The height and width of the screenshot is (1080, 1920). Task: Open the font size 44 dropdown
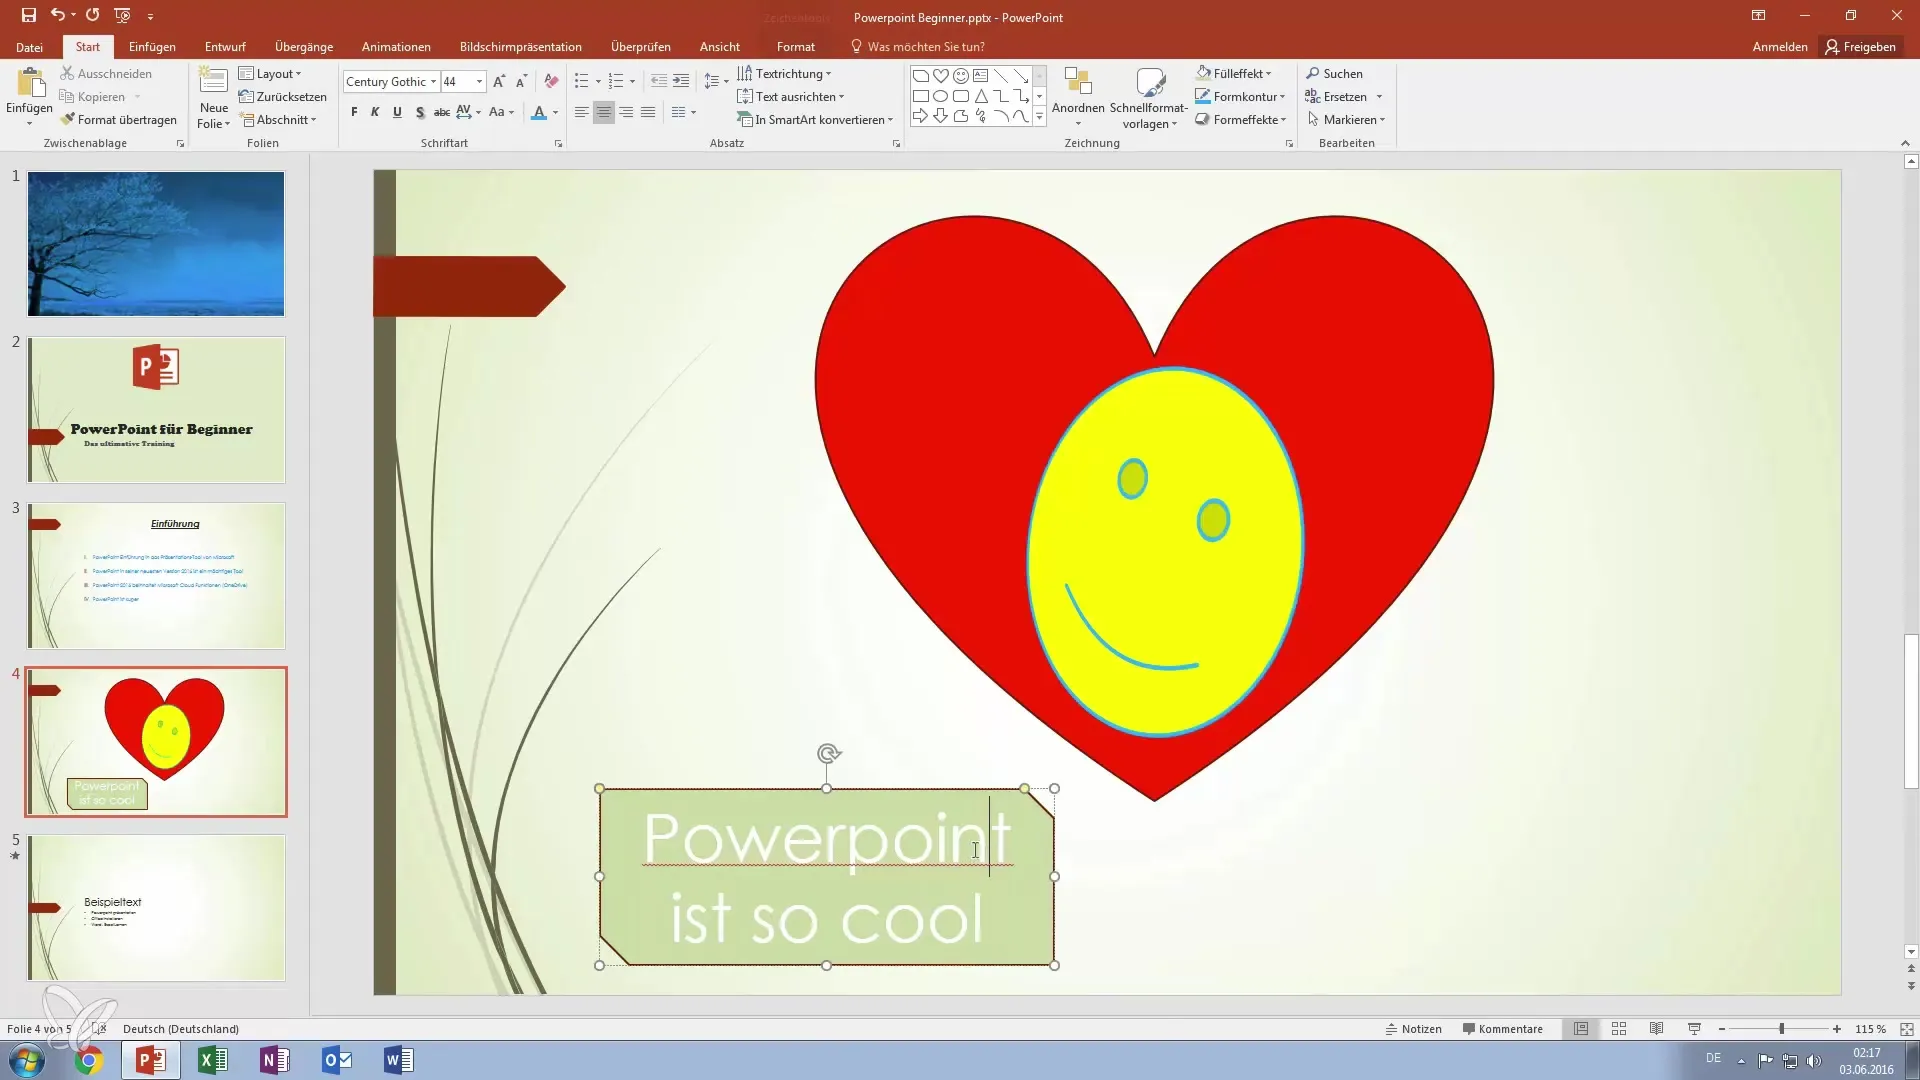coord(480,82)
